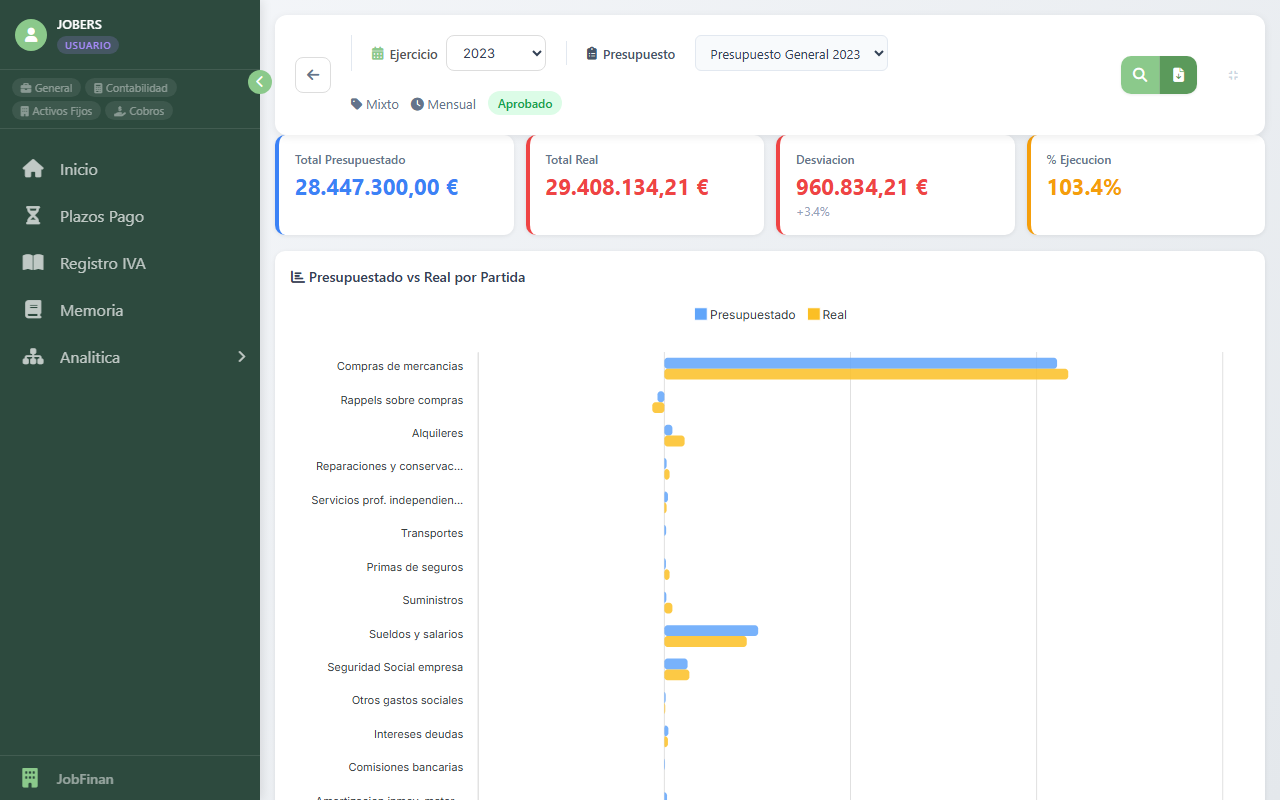Toggle Real series in chart legend

click(827, 315)
